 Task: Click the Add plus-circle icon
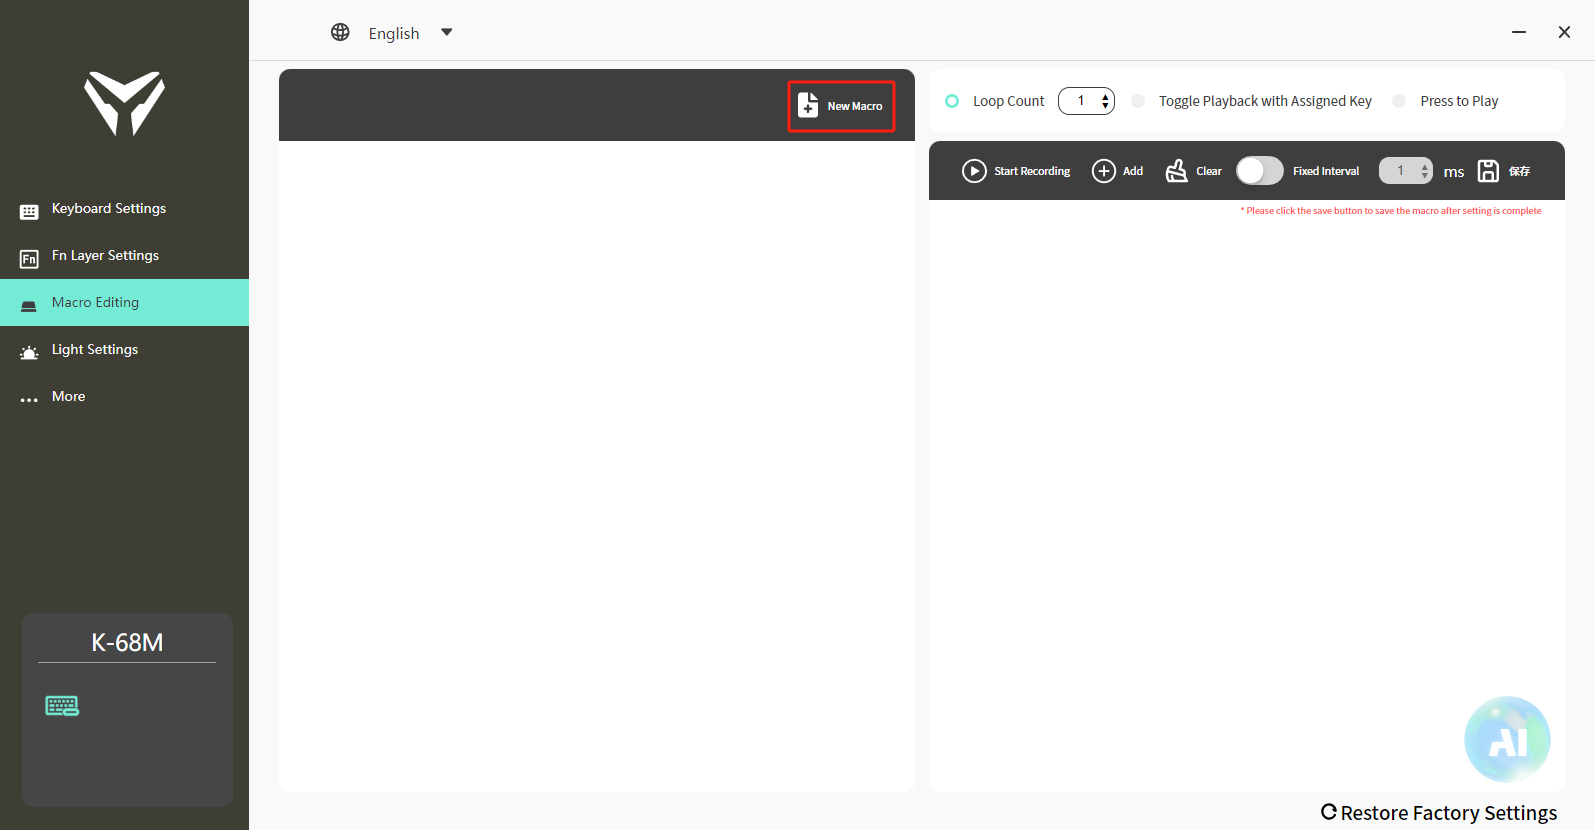click(1103, 171)
